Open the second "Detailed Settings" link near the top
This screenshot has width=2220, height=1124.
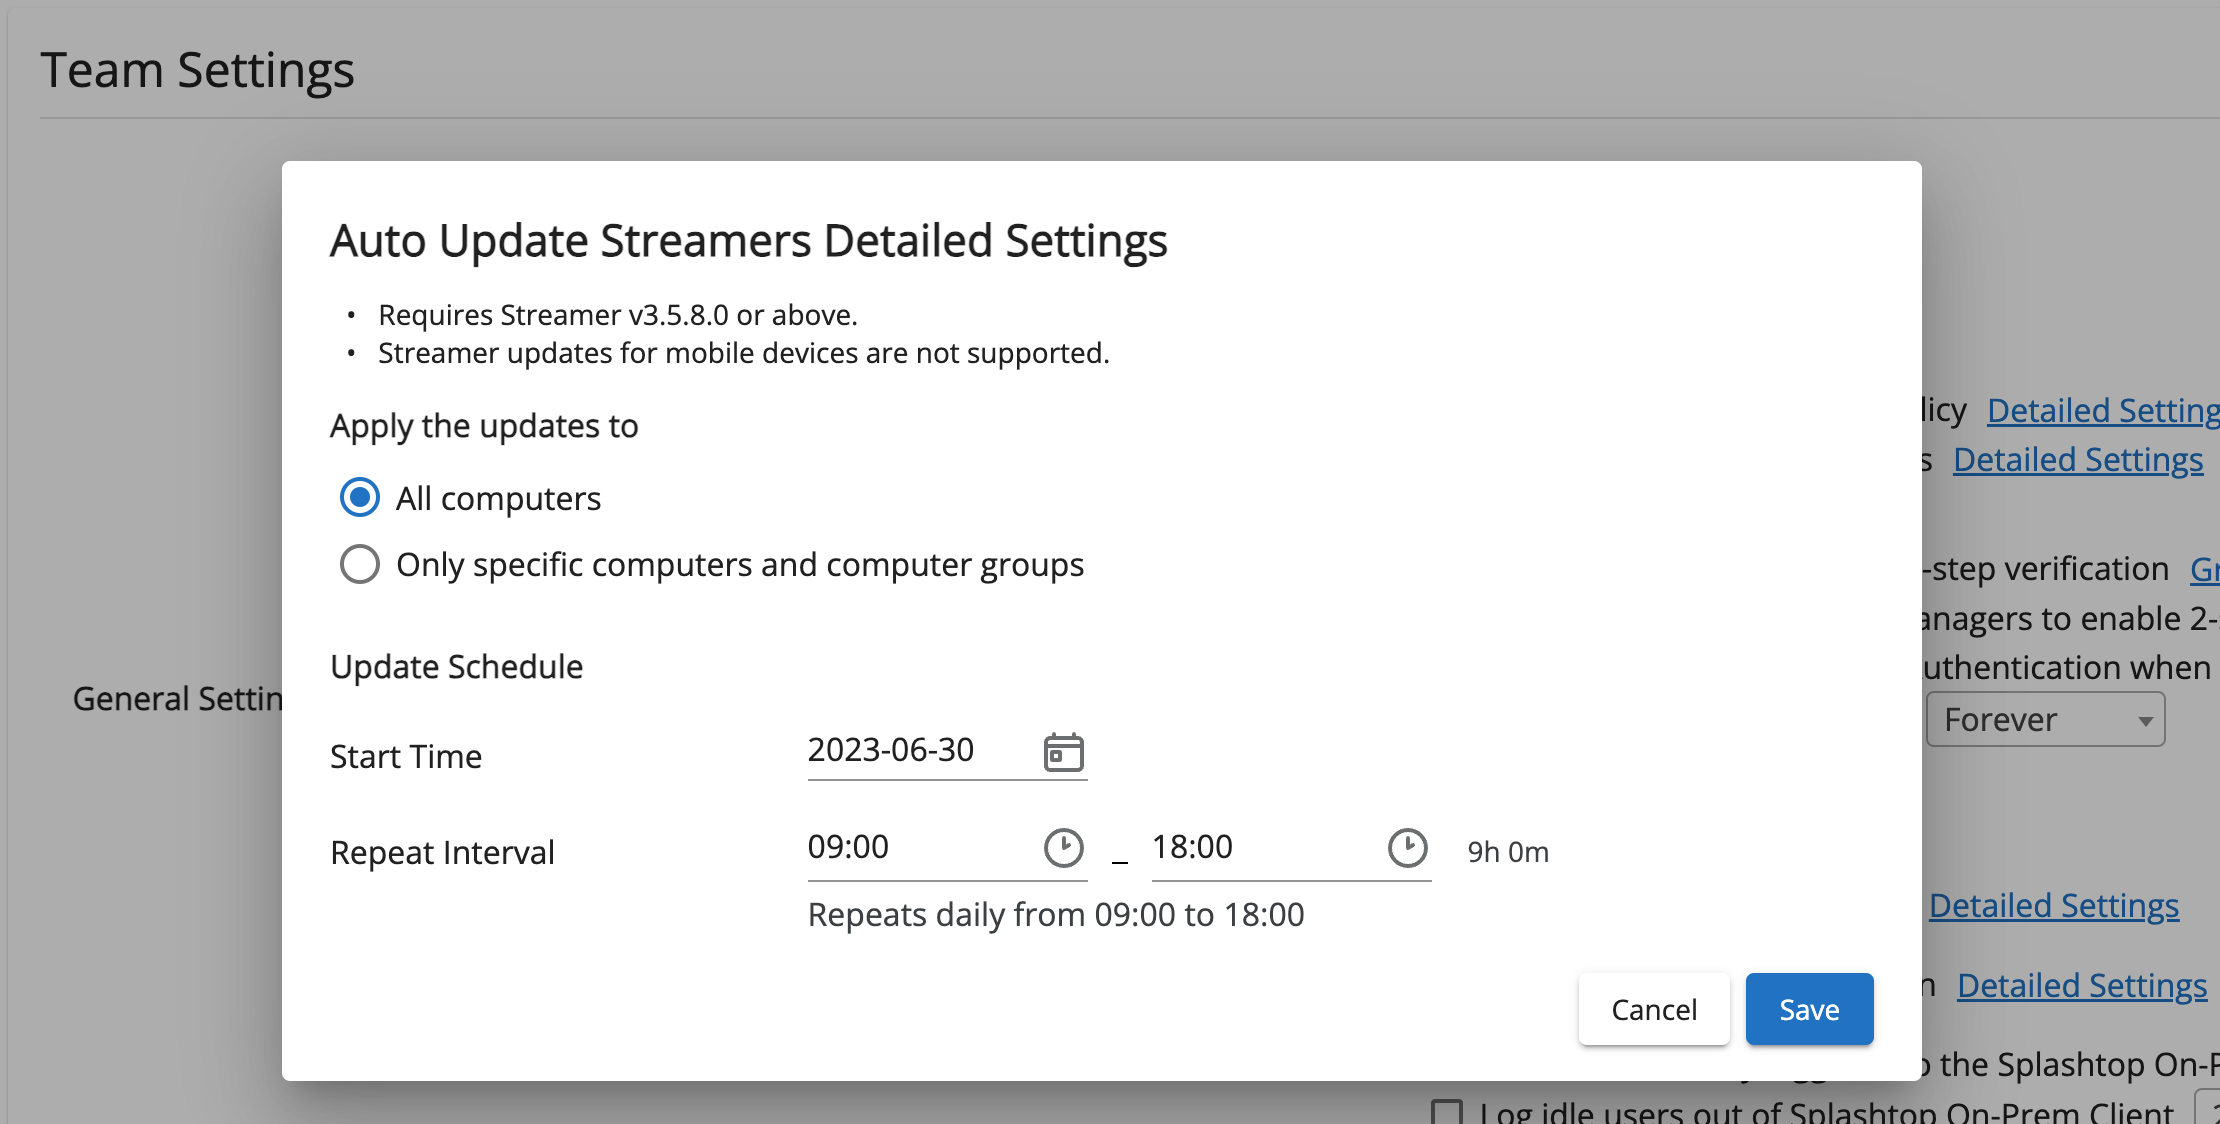2080,459
